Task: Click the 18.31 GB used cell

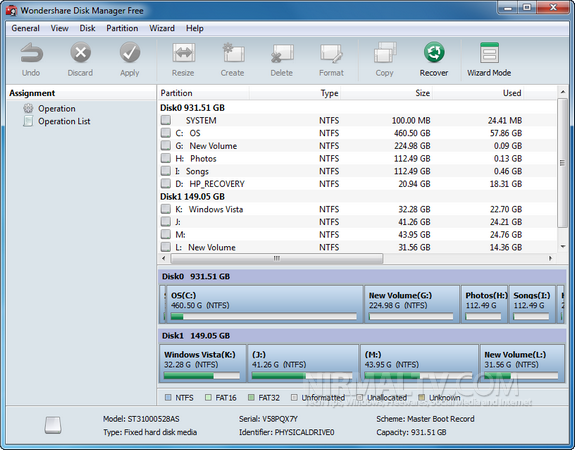Action: (506, 184)
